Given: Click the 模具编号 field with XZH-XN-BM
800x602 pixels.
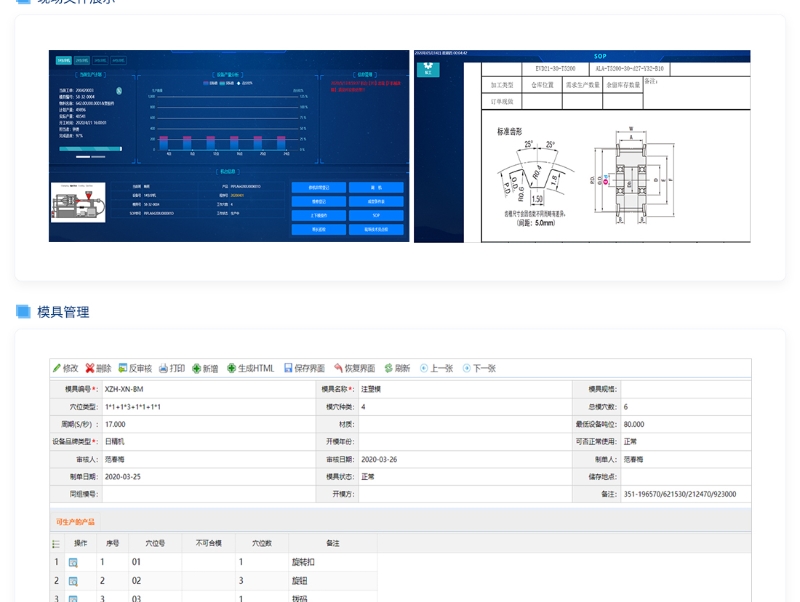Looking at the screenshot, I should click(x=208, y=389).
